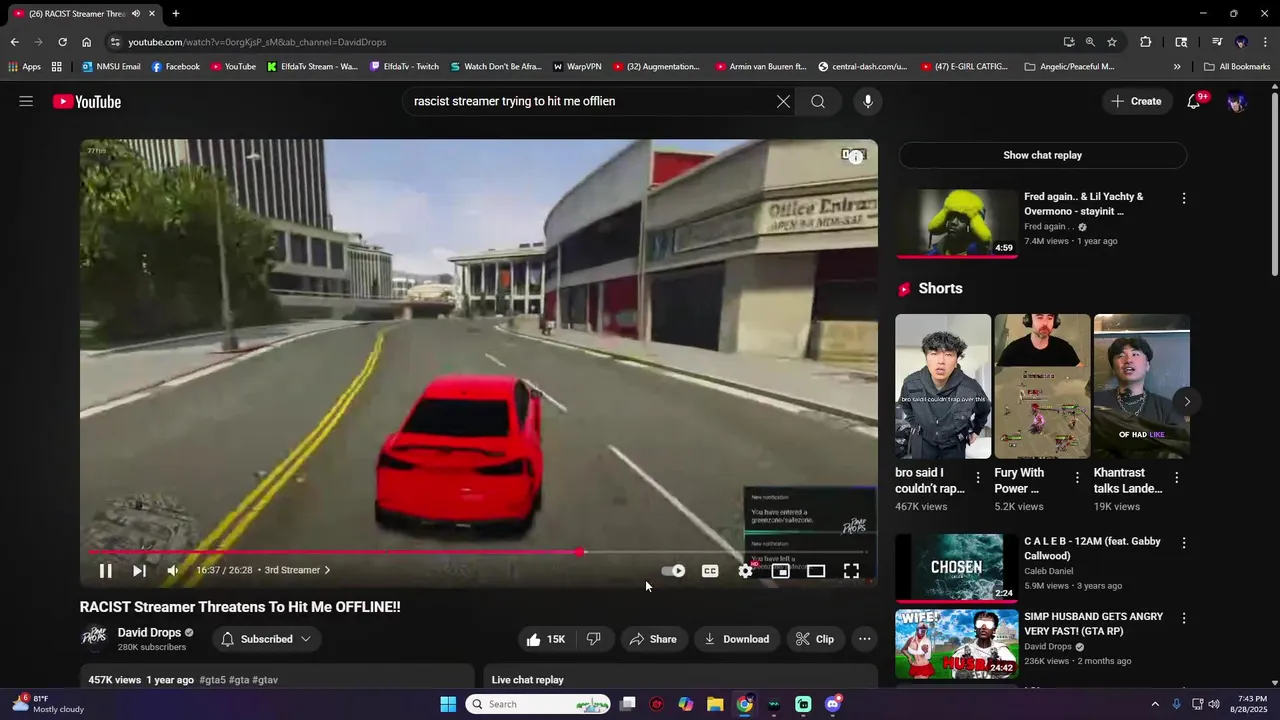Mute the video volume
Image resolution: width=1280 pixels, height=720 pixels.
point(173,571)
